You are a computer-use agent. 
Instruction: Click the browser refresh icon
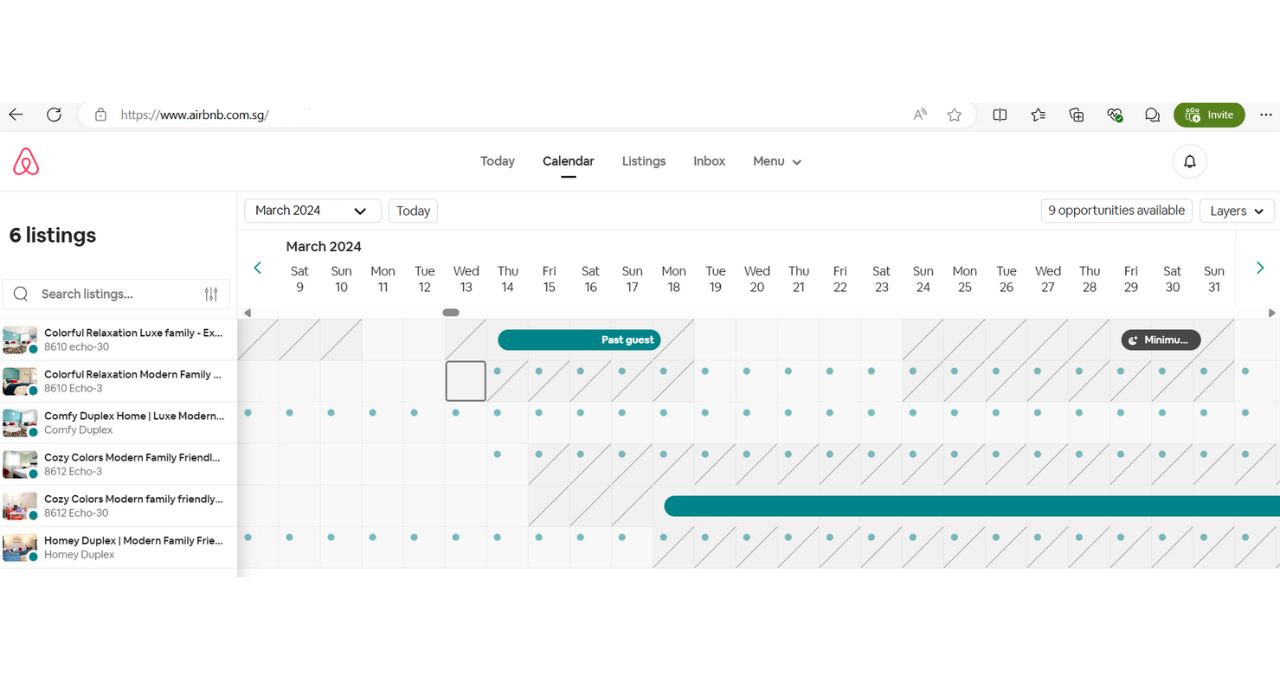pos(54,115)
